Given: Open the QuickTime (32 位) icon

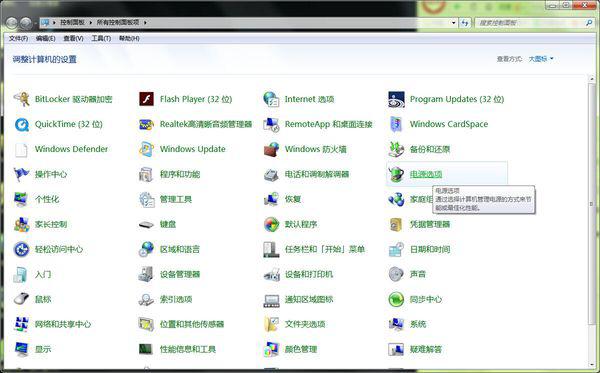Looking at the screenshot, I should click(21, 124).
